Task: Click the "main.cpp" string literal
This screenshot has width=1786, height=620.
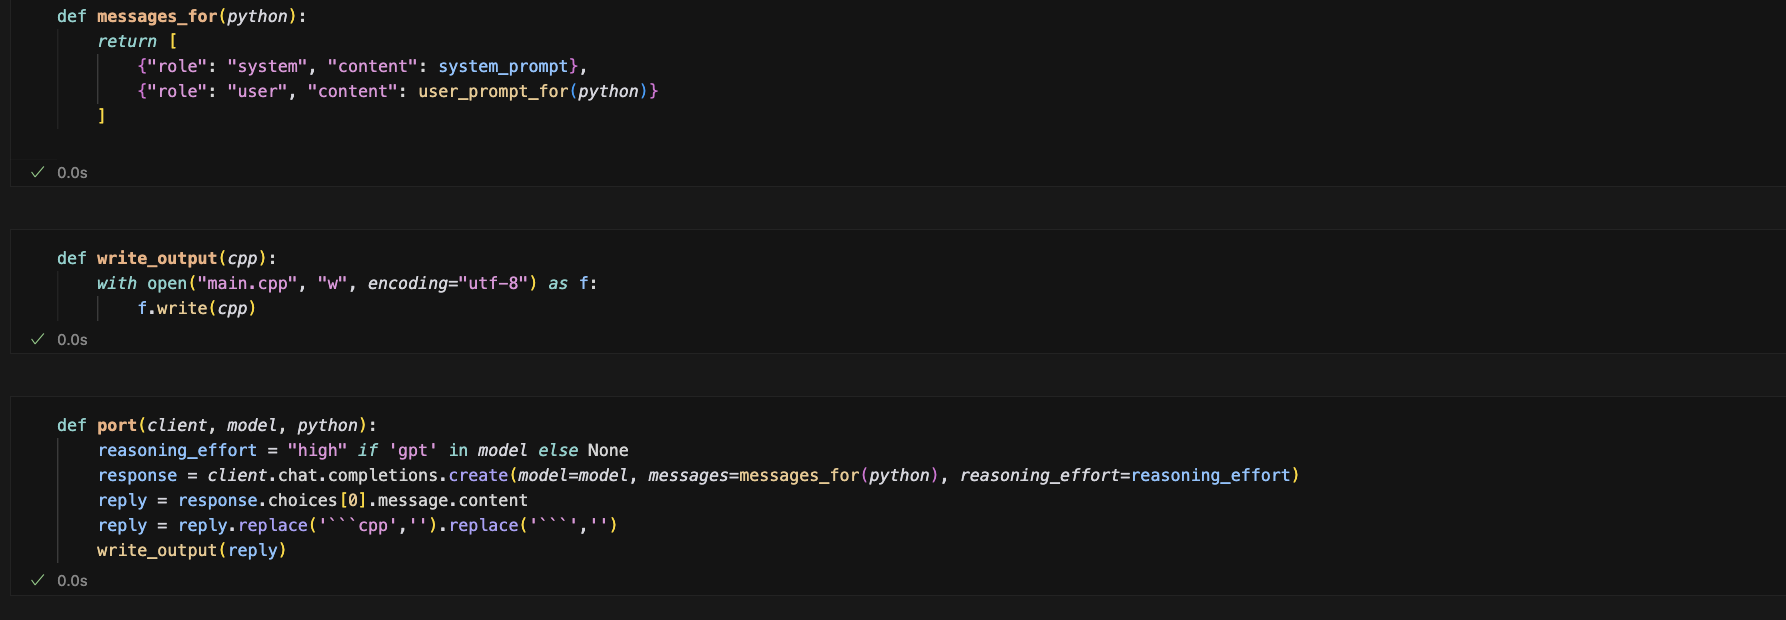Action: click(247, 283)
